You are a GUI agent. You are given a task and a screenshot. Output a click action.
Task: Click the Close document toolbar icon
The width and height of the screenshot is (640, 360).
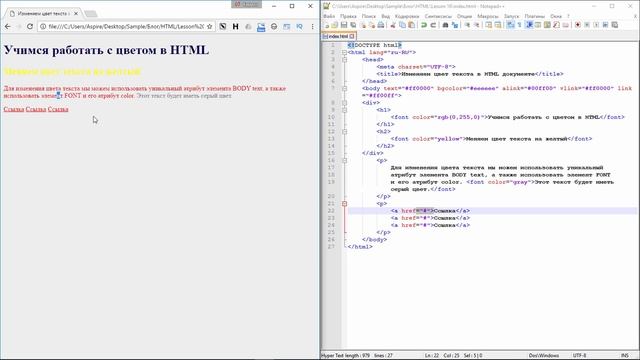pyautogui.click(x=363, y=25)
